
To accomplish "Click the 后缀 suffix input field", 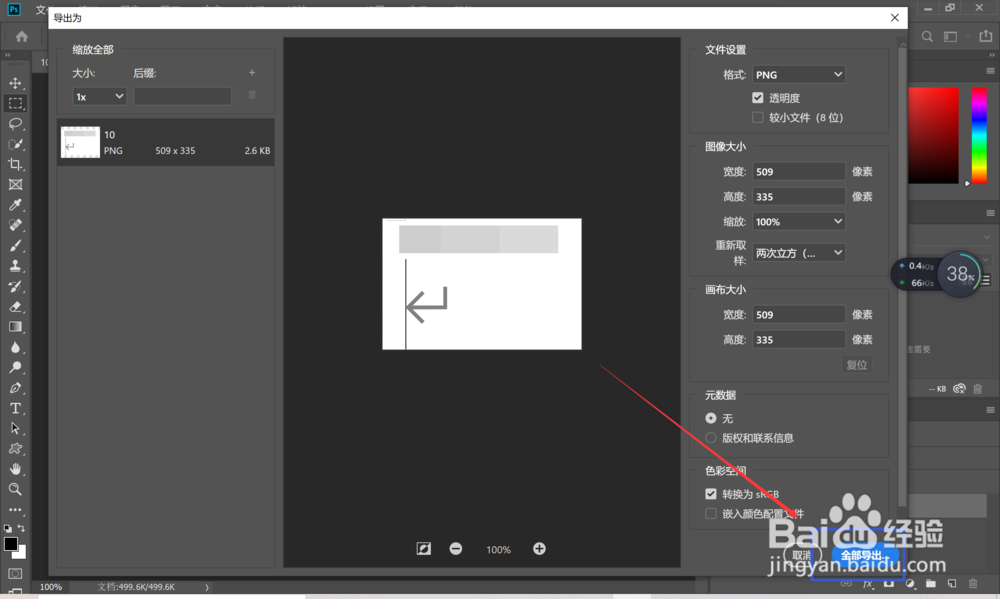I will 182,96.
